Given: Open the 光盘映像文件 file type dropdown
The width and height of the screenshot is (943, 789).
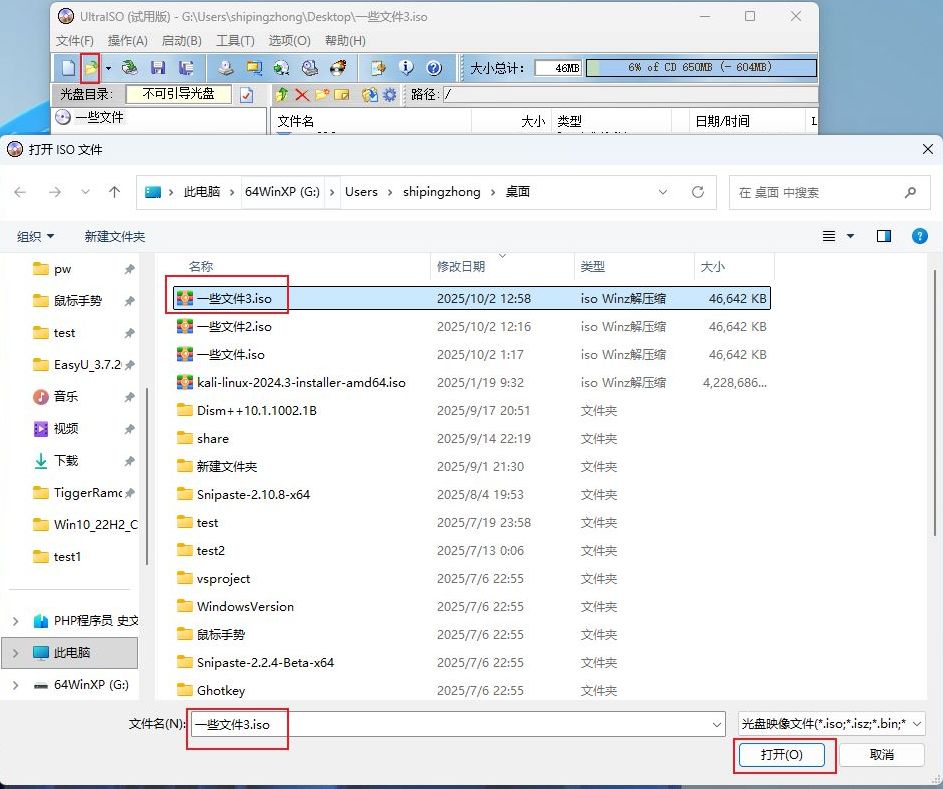Looking at the screenshot, I should pyautogui.click(x=831, y=724).
